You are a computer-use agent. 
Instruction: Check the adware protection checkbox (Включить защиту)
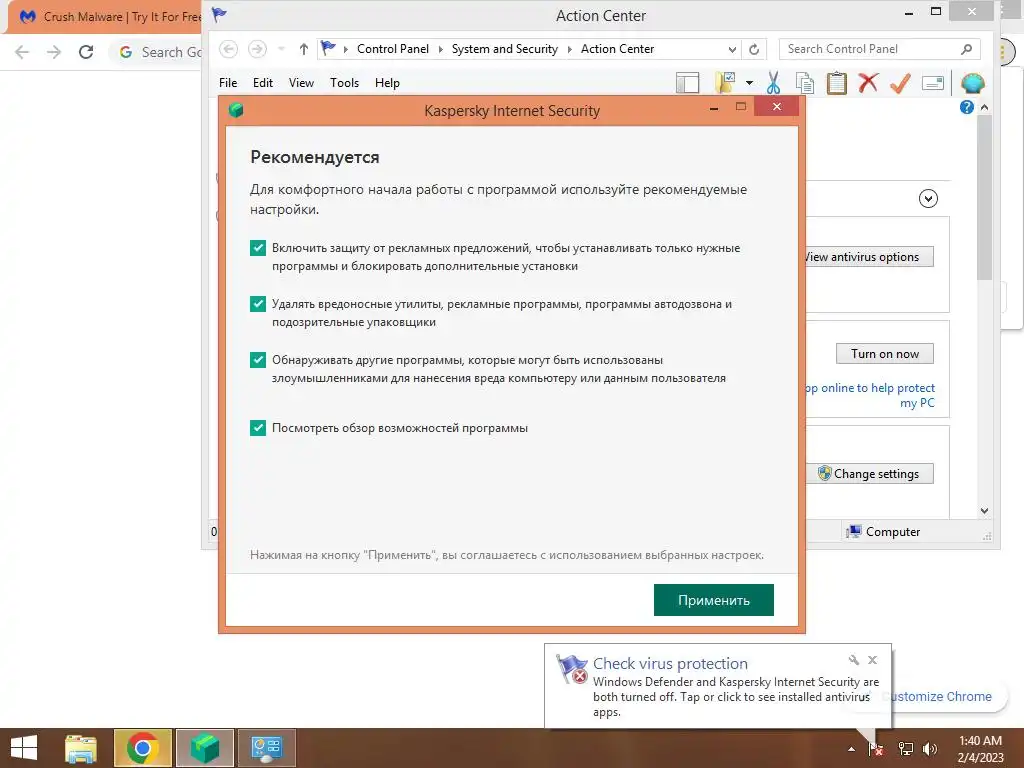[258, 248]
